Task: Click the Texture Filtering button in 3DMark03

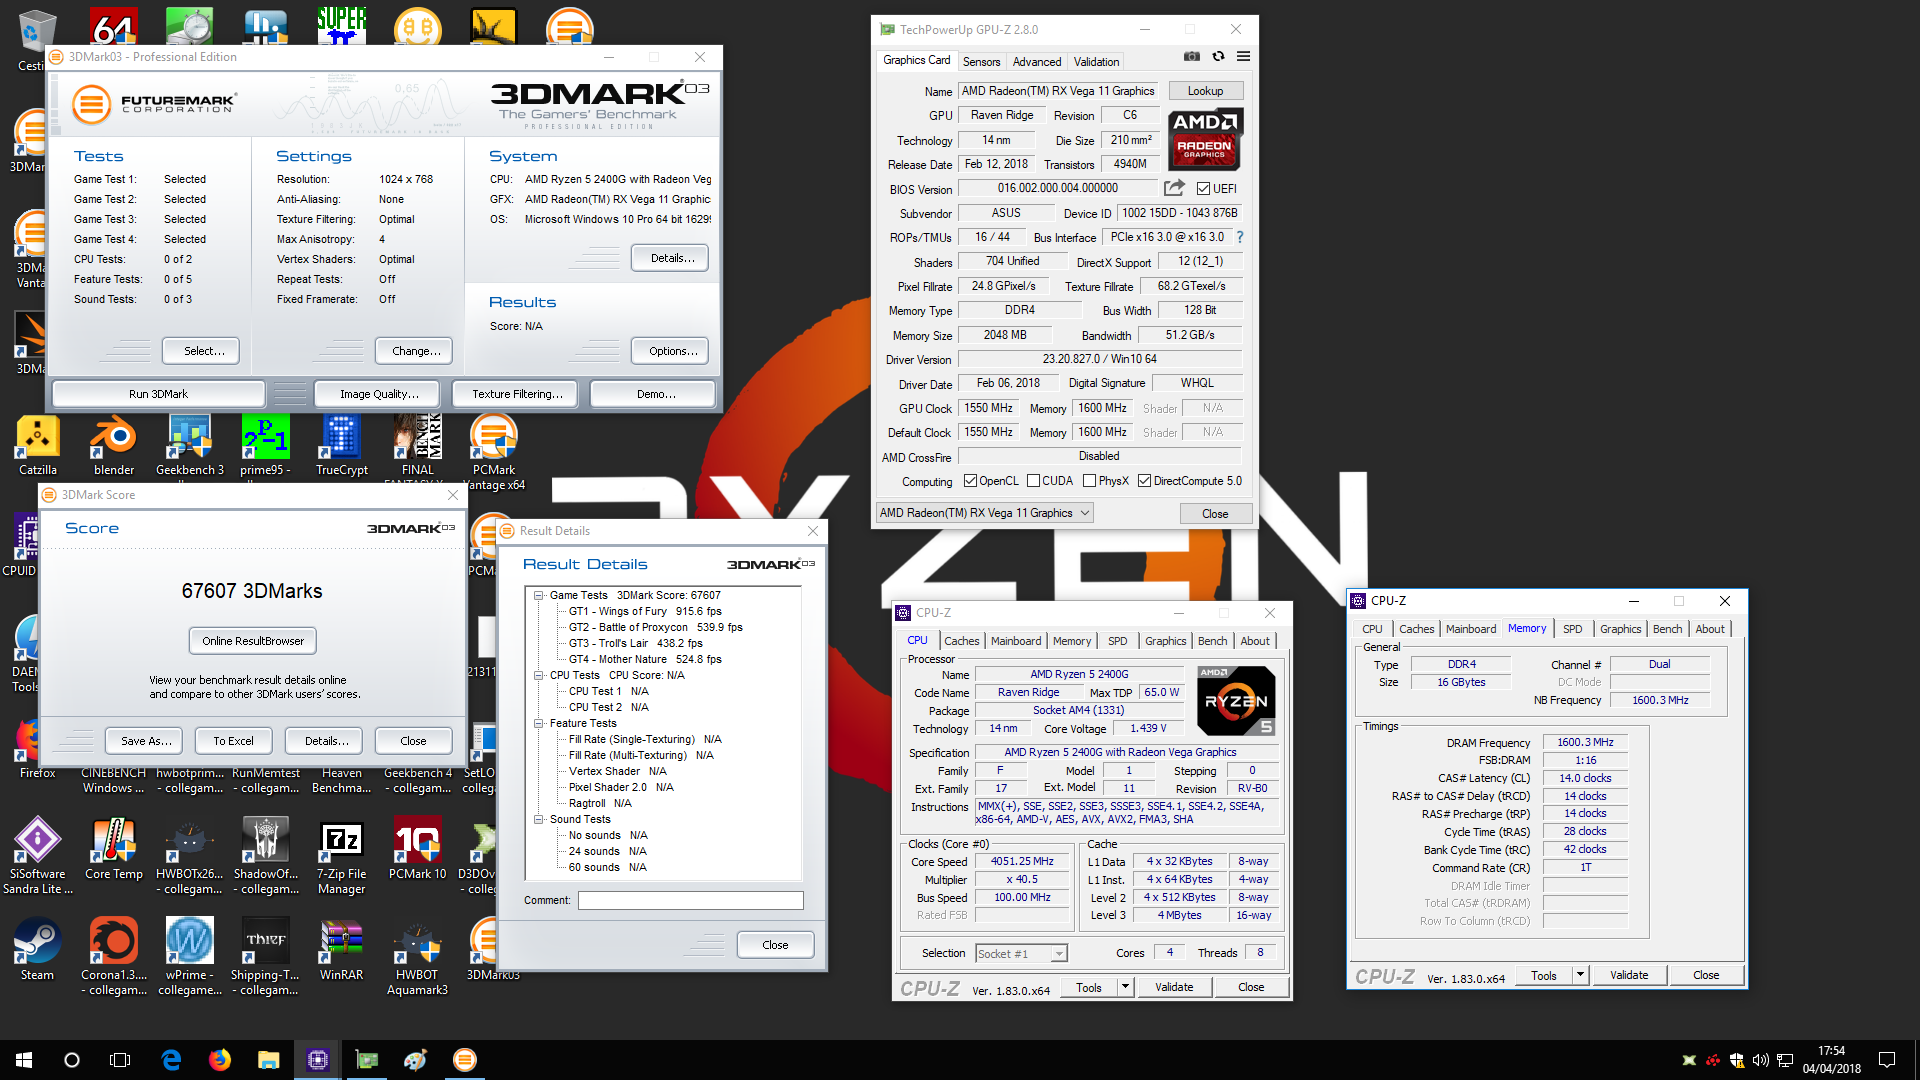Action: click(x=517, y=394)
